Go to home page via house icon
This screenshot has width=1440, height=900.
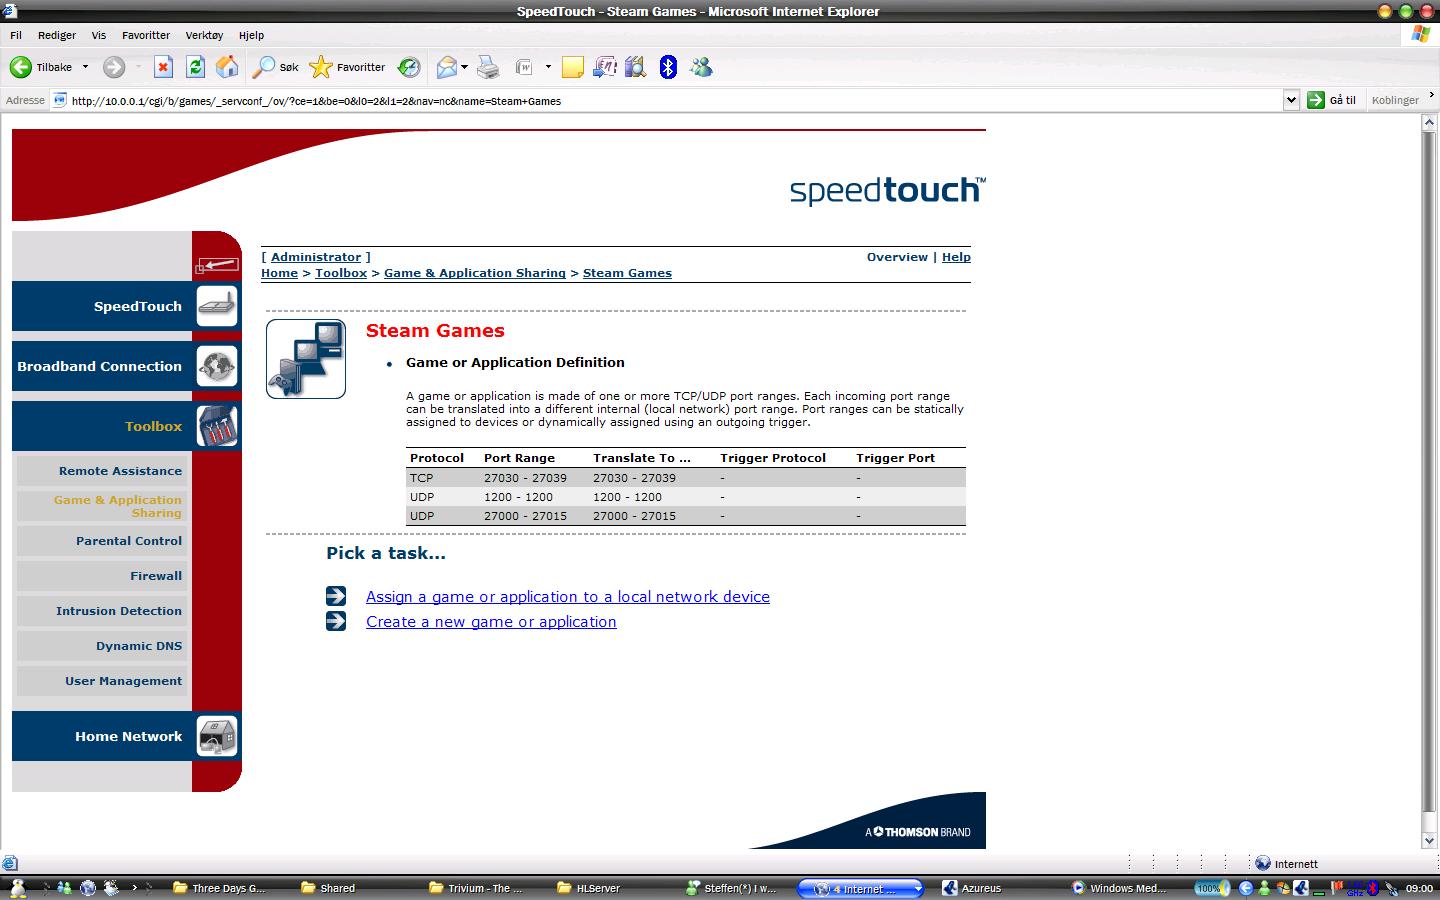[x=228, y=67]
